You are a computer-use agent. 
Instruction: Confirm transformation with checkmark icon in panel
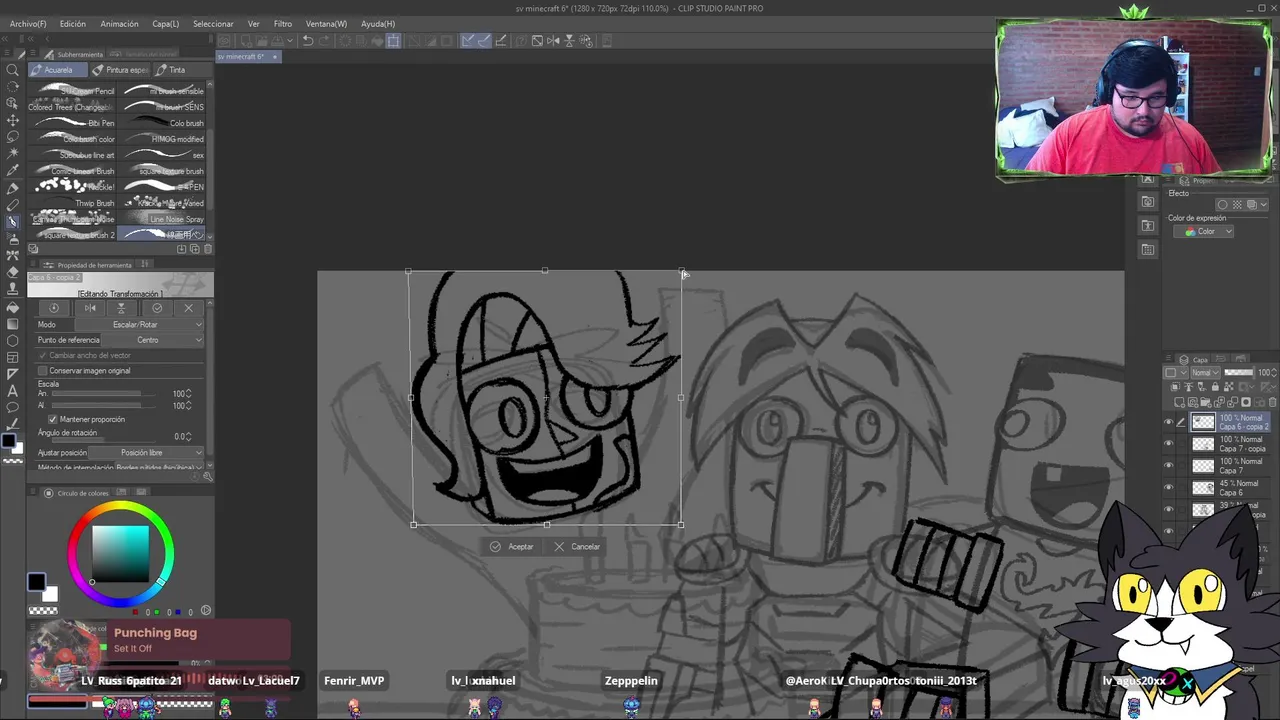(157, 308)
